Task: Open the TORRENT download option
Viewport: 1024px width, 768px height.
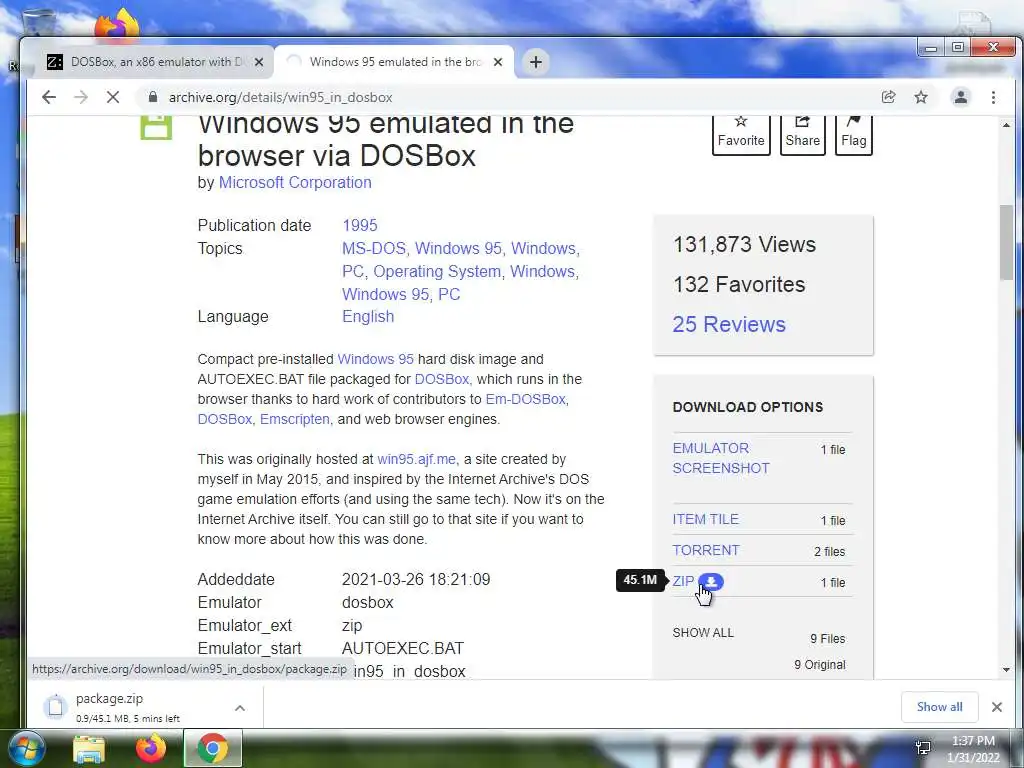Action: (x=705, y=551)
